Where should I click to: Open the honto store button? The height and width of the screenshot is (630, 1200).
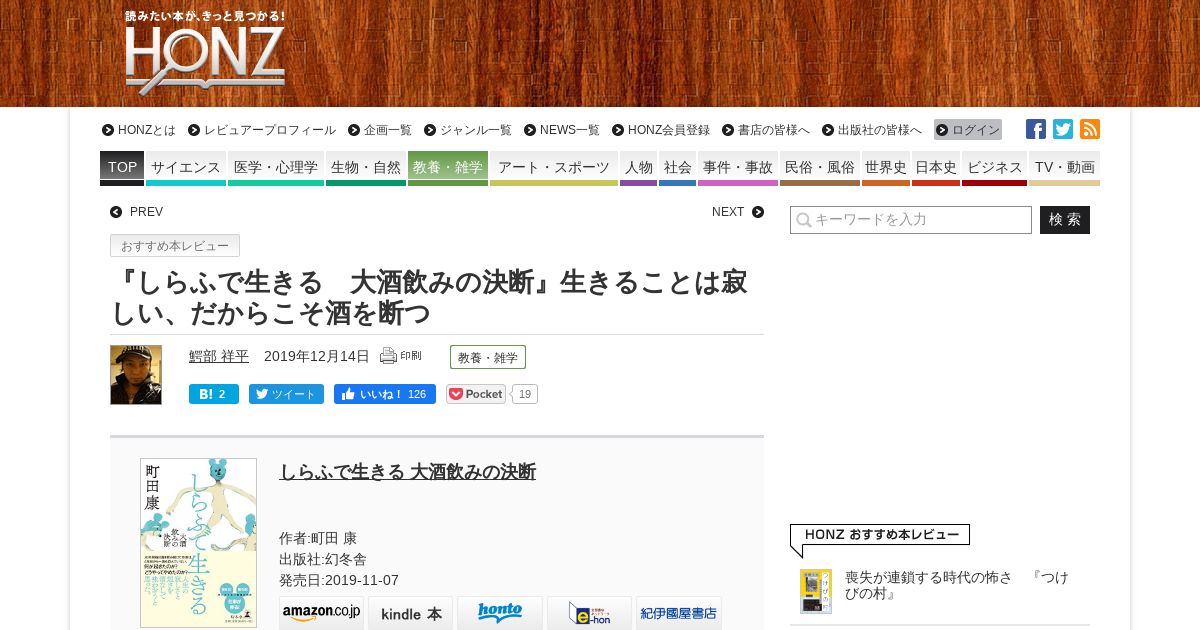[500, 613]
